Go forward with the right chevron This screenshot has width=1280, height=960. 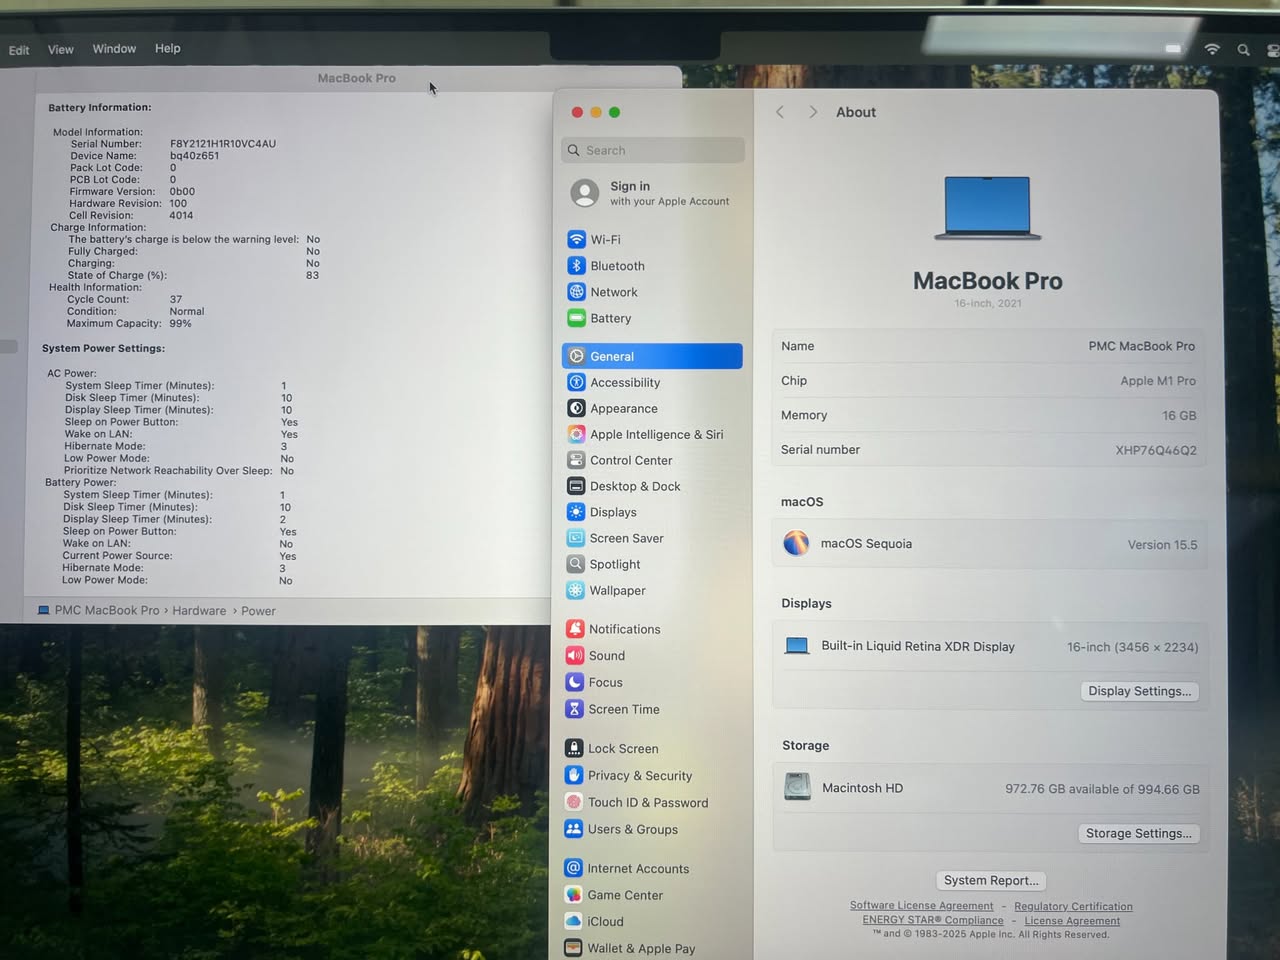coord(813,112)
